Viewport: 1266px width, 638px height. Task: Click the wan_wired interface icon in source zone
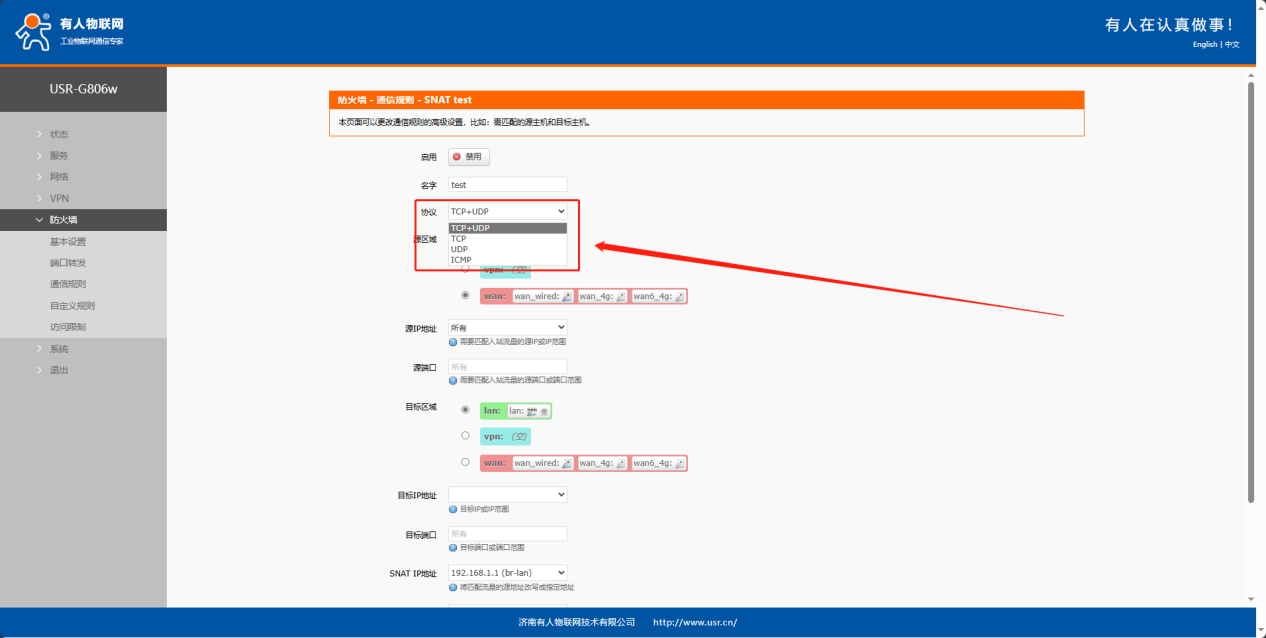[x=566, y=296]
